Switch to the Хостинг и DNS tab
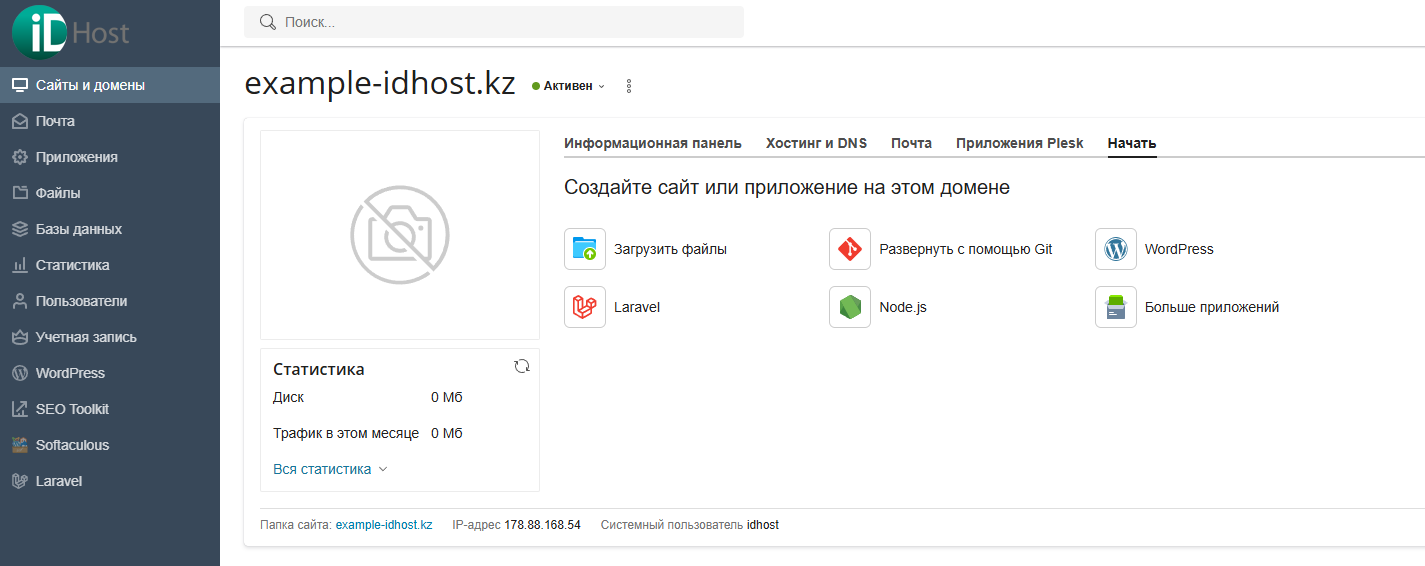 coord(816,143)
